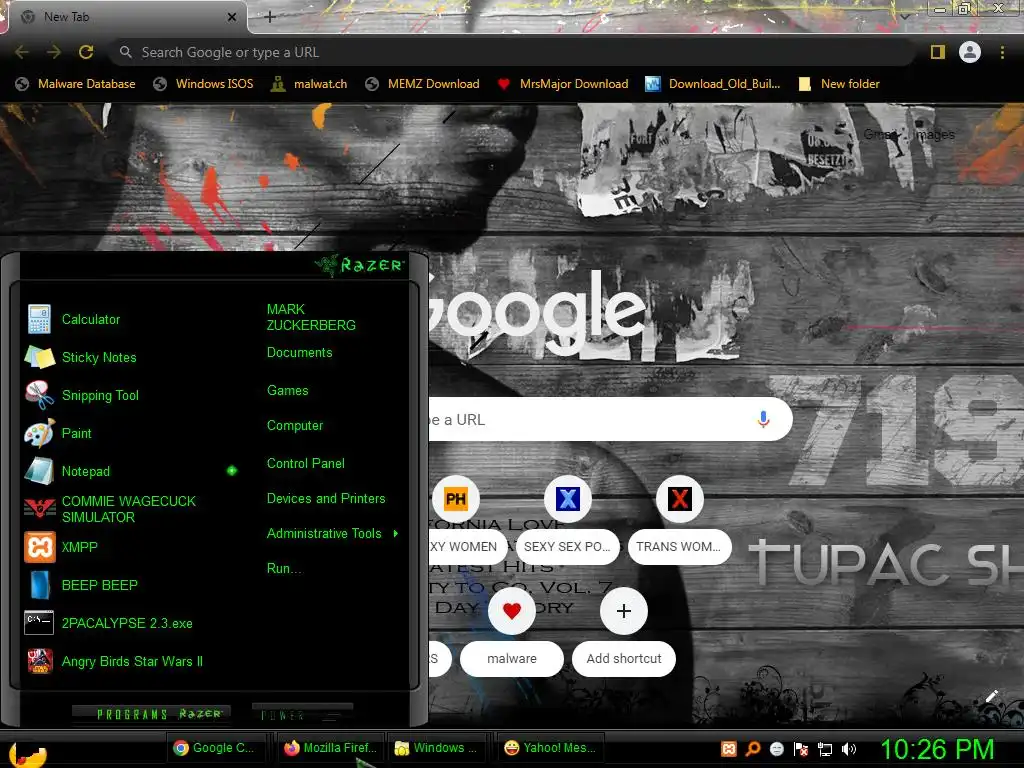Click the Chrome address bar

point(513,52)
